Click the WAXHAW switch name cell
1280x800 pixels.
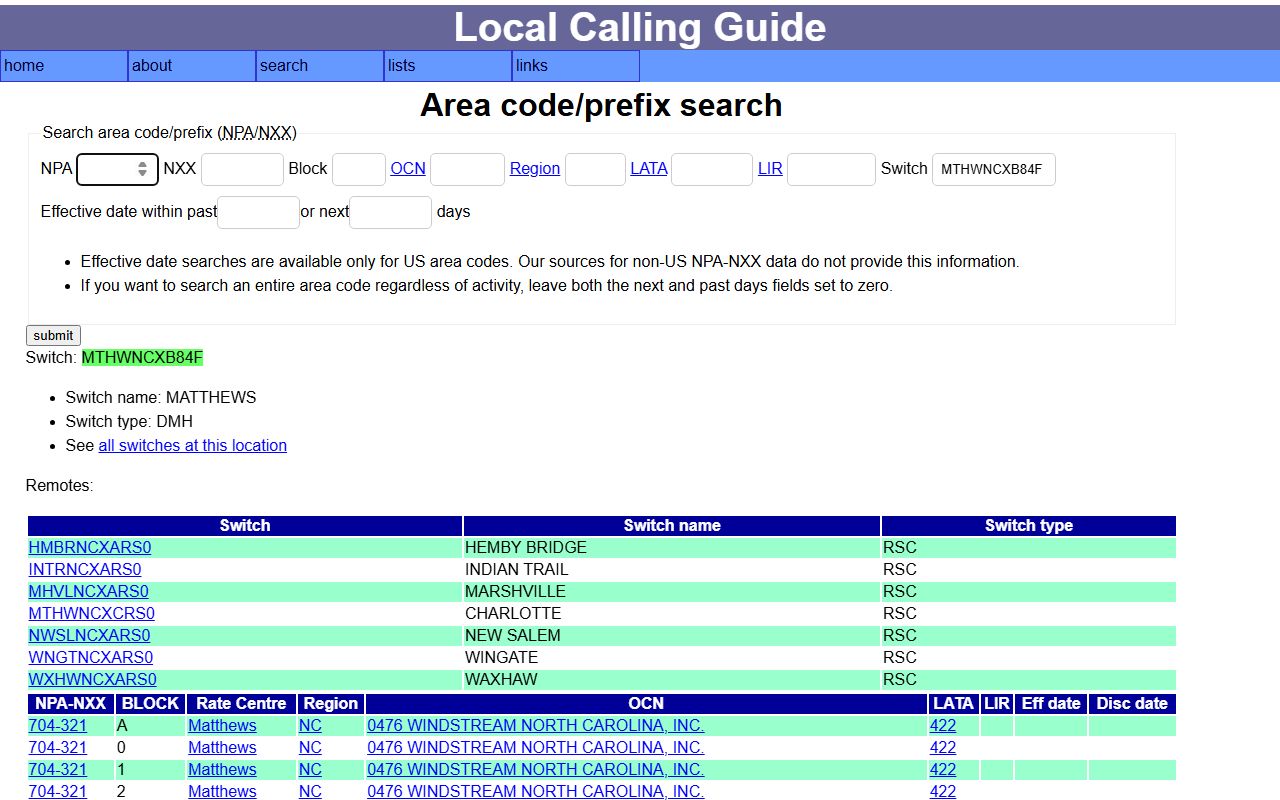click(672, 680)
